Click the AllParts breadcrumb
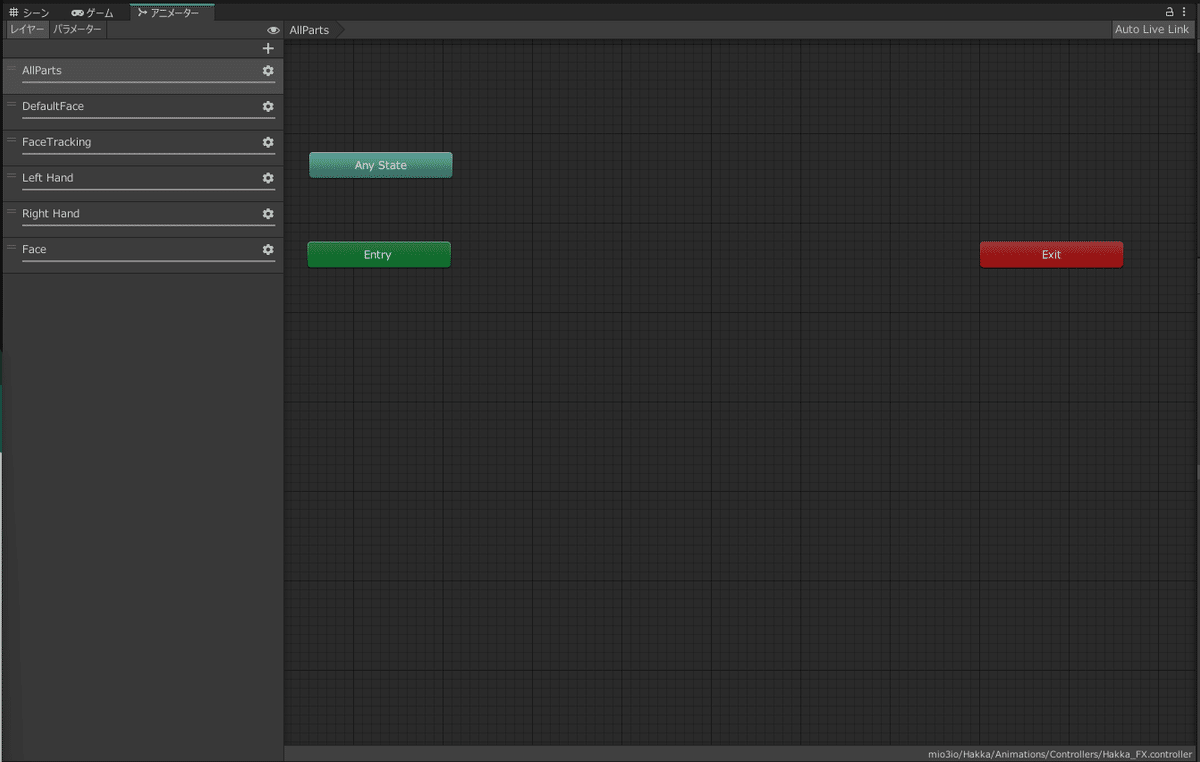Viewport: 1200px width, 762px height. (x=309, y=30)
